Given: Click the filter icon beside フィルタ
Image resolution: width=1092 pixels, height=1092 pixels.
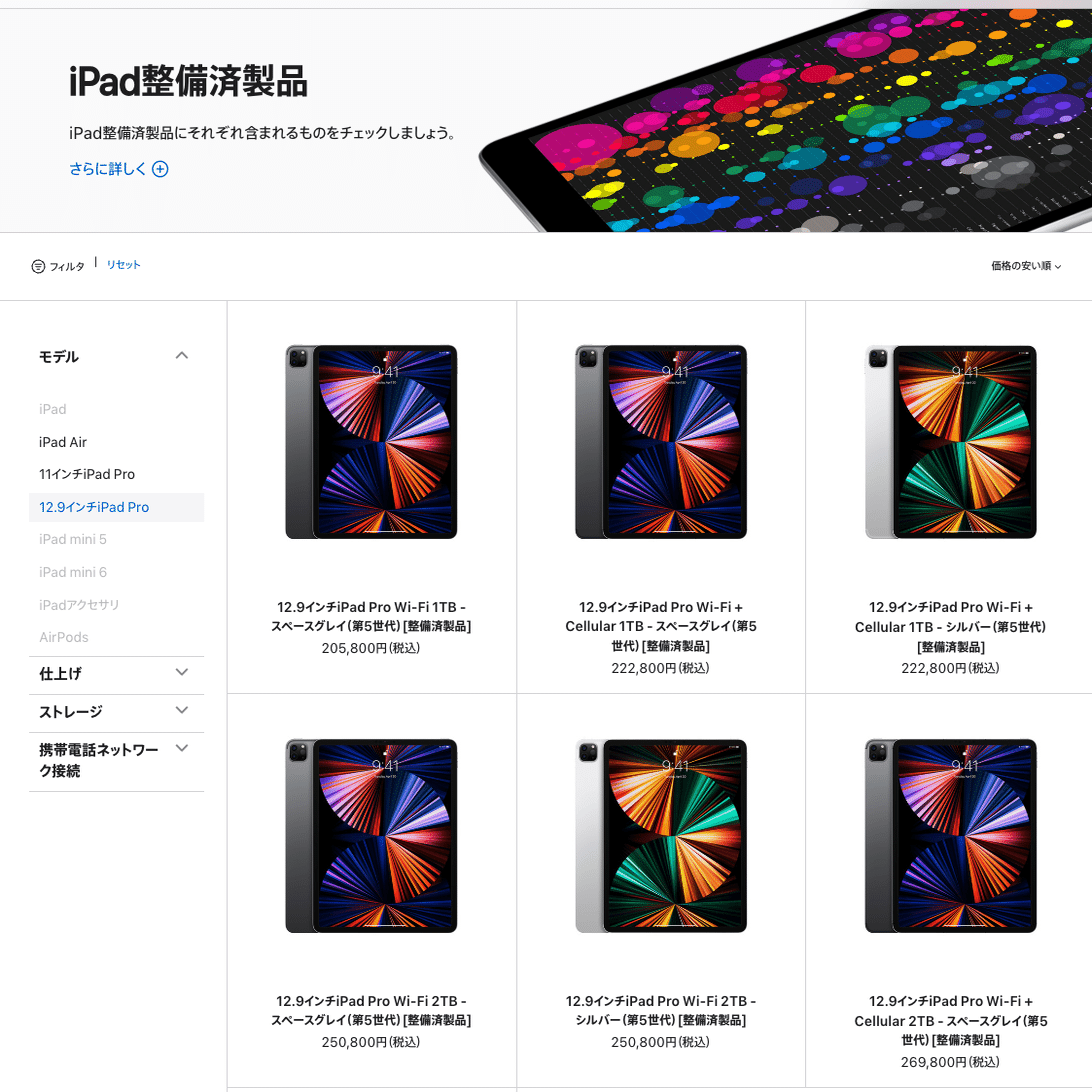Looking at the screenshot, I should point(38,266).
